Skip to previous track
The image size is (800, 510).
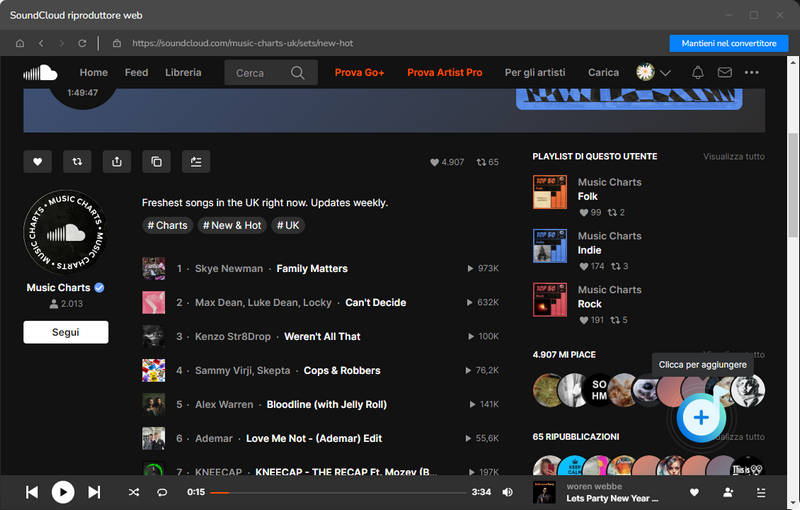pos(32,492)
